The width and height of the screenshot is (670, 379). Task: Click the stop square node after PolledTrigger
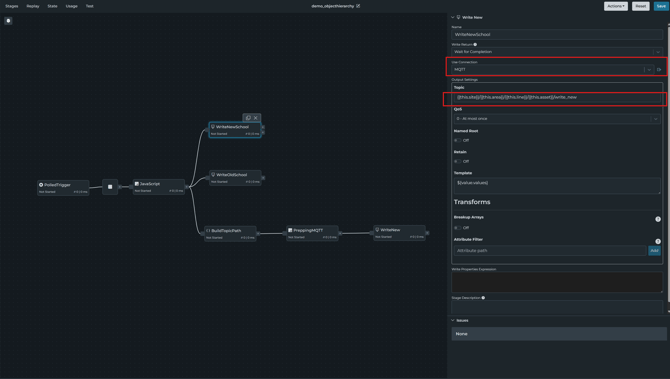point(110,187)
